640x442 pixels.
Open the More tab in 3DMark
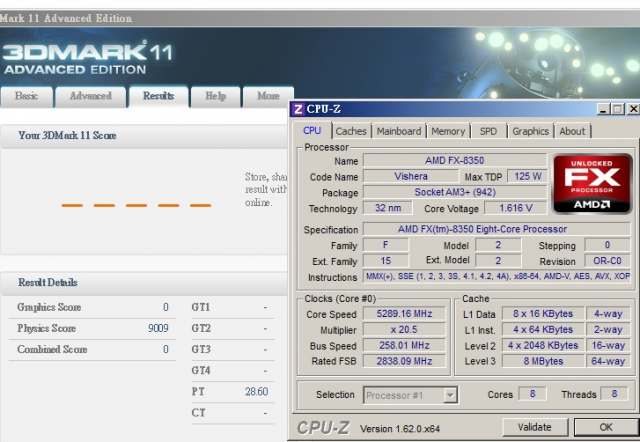click(268, 97)
